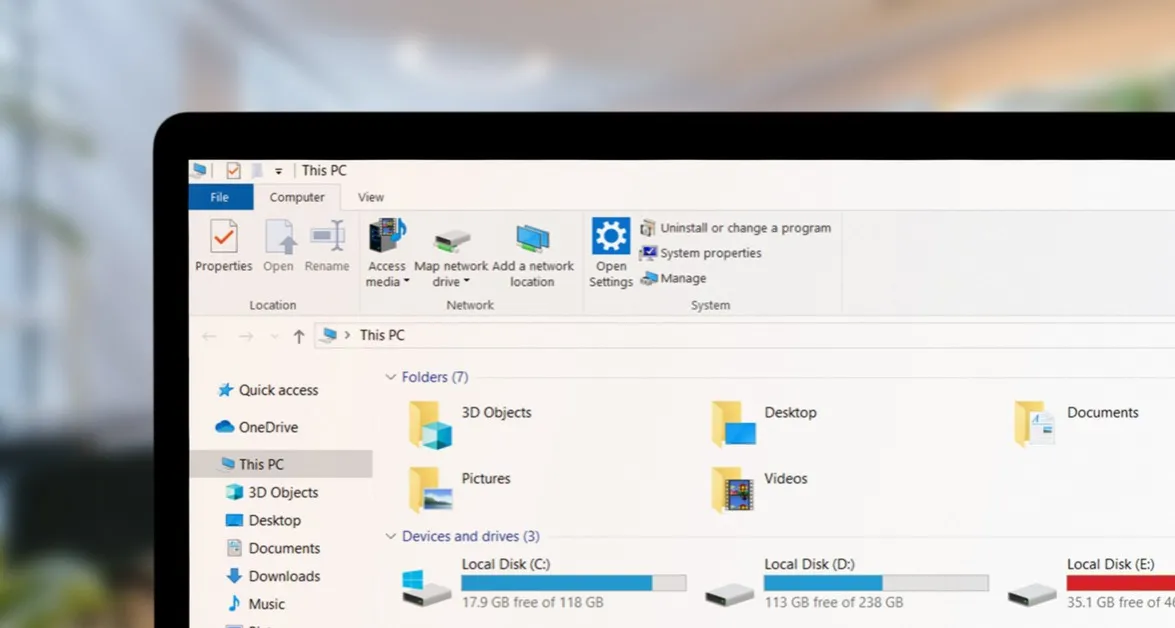Switch to the View ribbon tab

tap(370, 197)
